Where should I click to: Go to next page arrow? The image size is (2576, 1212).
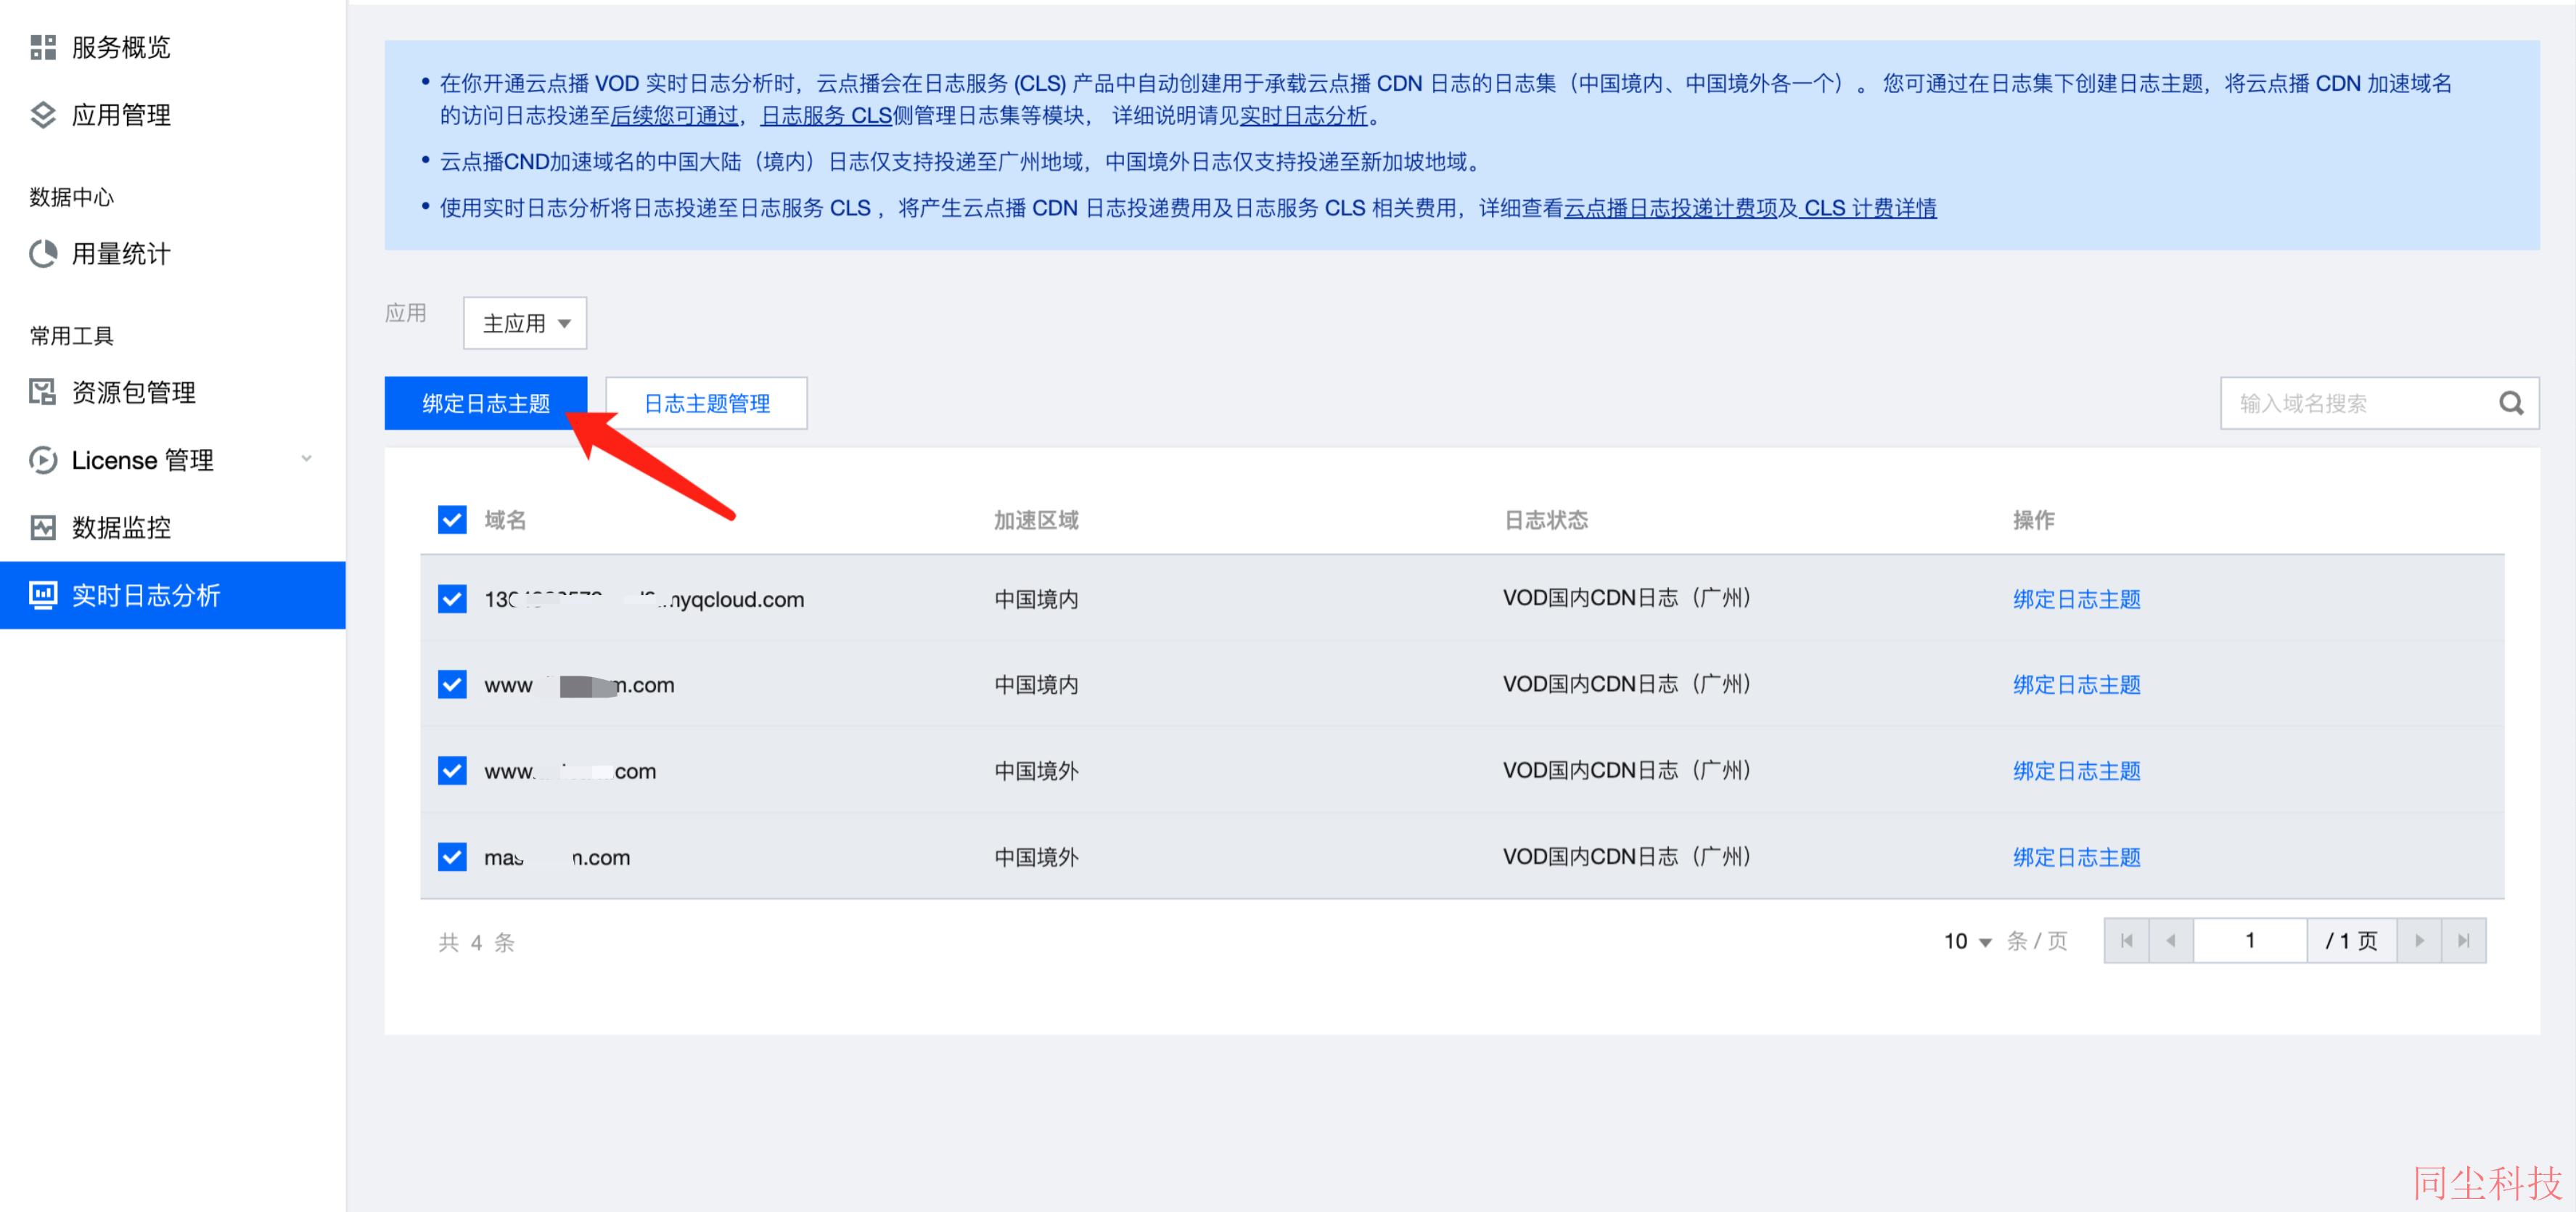pos(2419,941)
